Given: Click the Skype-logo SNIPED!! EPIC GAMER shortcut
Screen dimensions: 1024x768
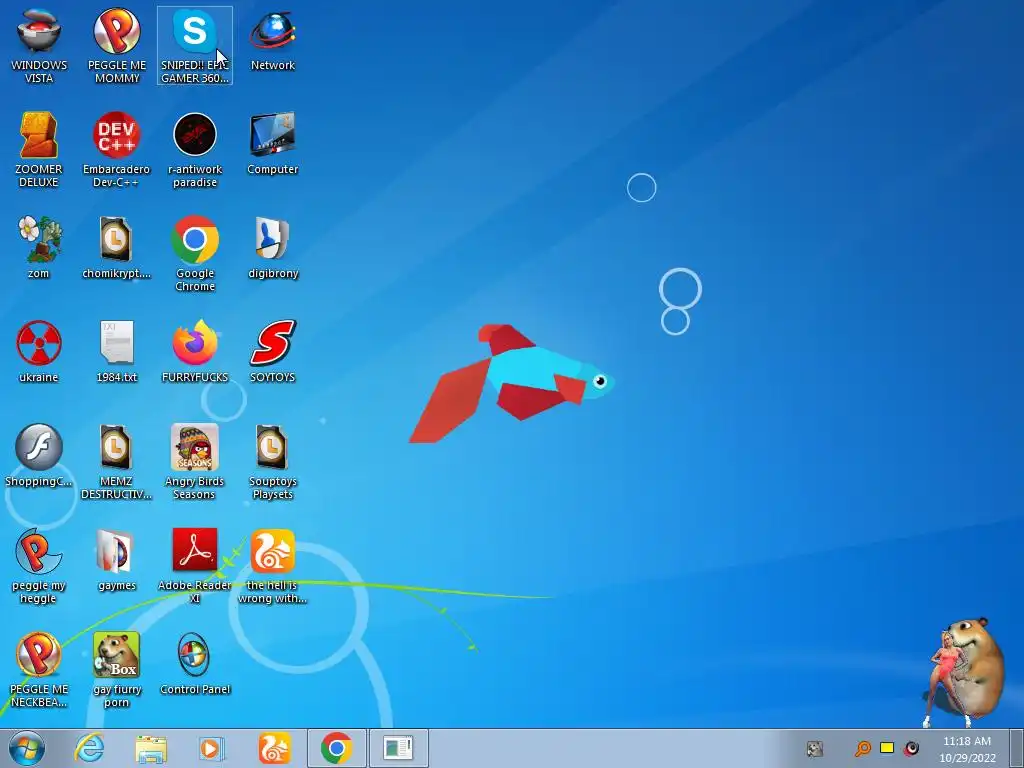Looking at the screenshot, I should (195, 46).
